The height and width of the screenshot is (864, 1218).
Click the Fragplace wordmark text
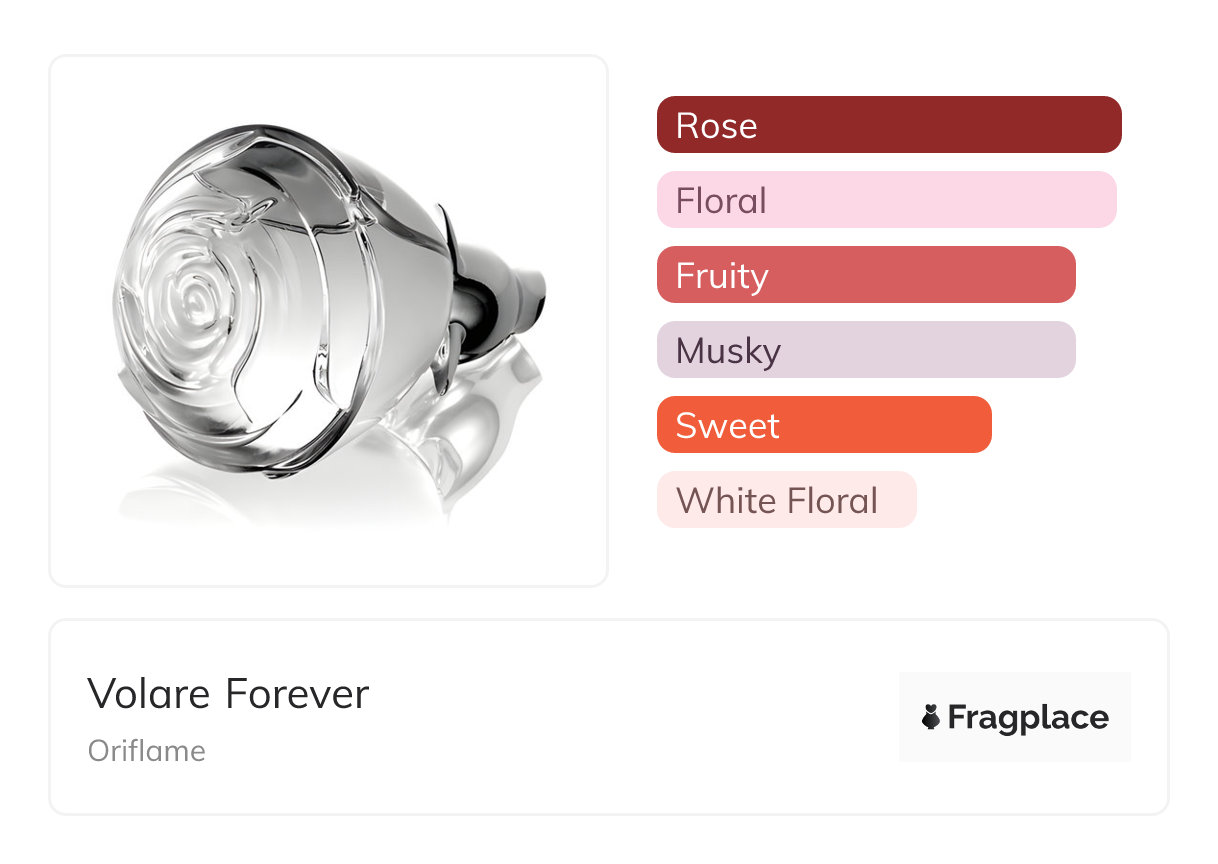[x=1028, y=718]
